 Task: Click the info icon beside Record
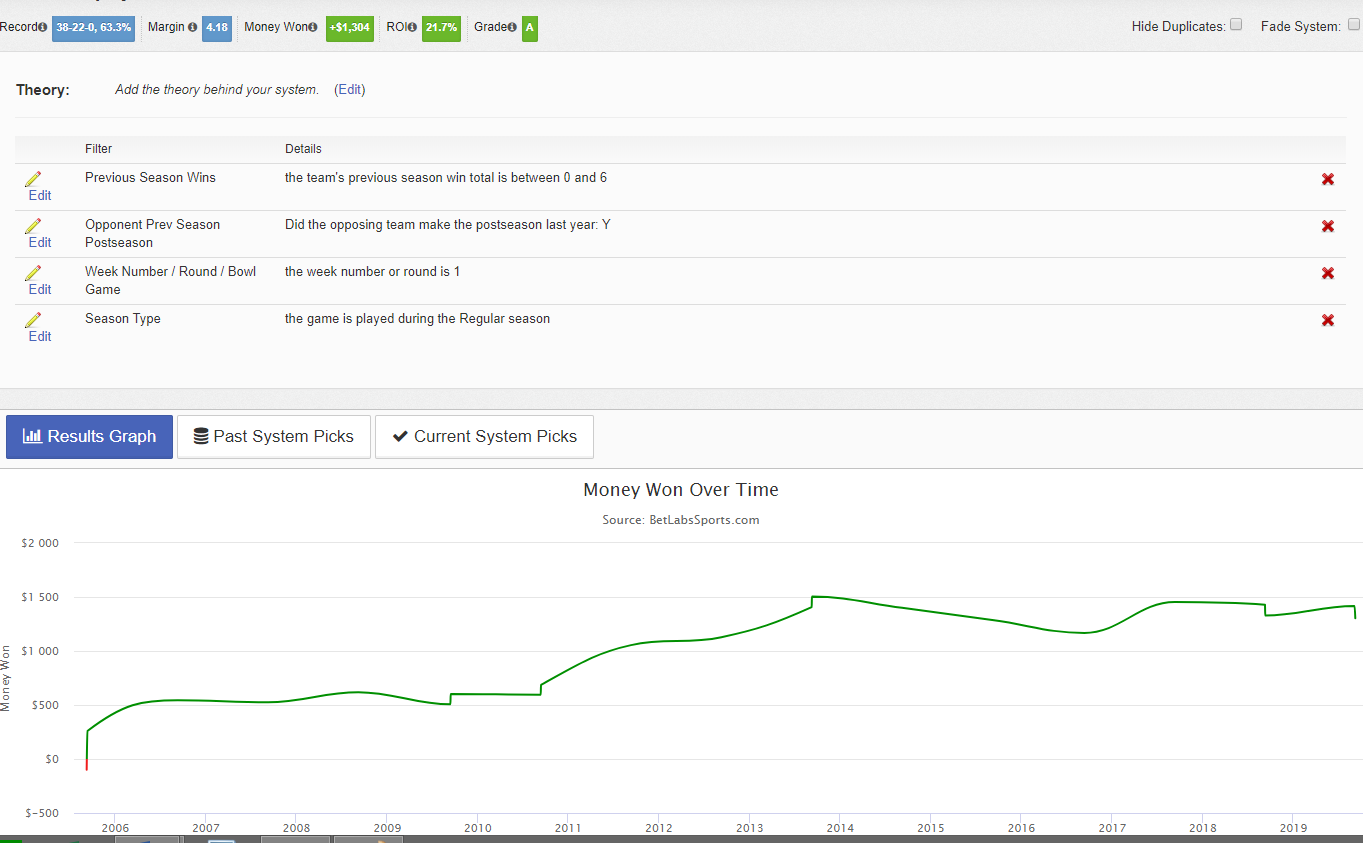pyautogui.click(x=43, y=27)
